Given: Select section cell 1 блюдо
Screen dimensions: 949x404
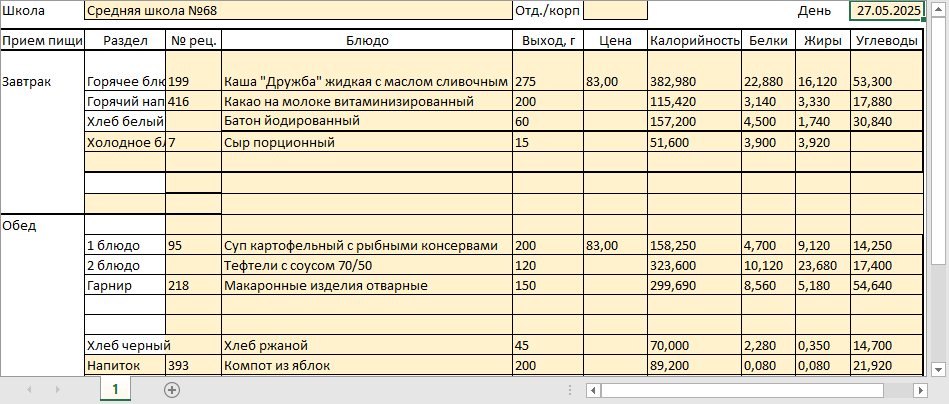Looking at the screenshot, I should (x=125, y=246).
